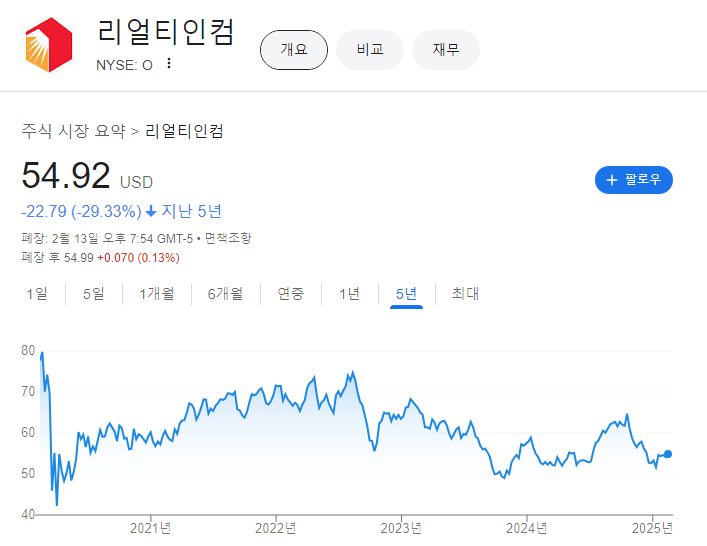The width and height of the screenshot is (707, 546).
Task: Switch chart to 6개월 range
Action: pos(225,294)
